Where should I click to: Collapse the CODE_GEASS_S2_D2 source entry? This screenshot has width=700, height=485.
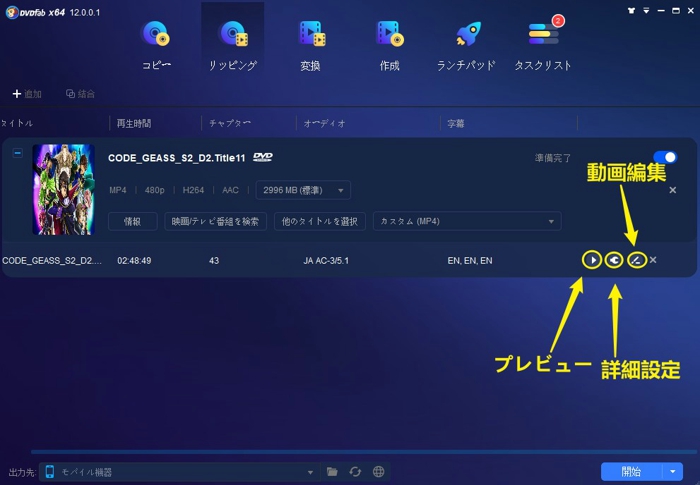pyautogui.click(x=18, y=154)
